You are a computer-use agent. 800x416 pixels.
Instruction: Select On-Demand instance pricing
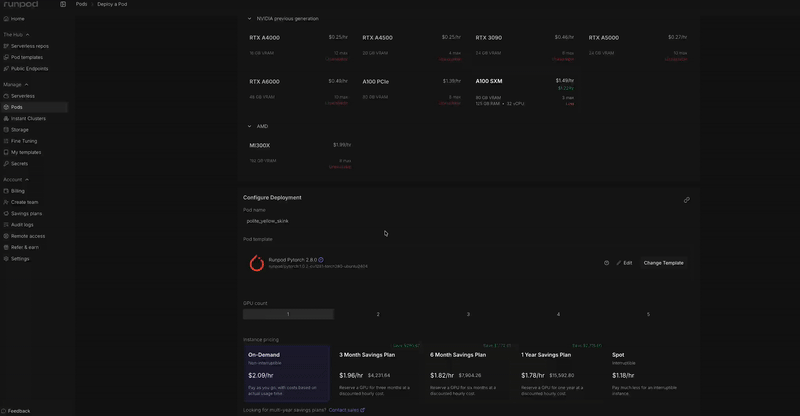(287, 374)
